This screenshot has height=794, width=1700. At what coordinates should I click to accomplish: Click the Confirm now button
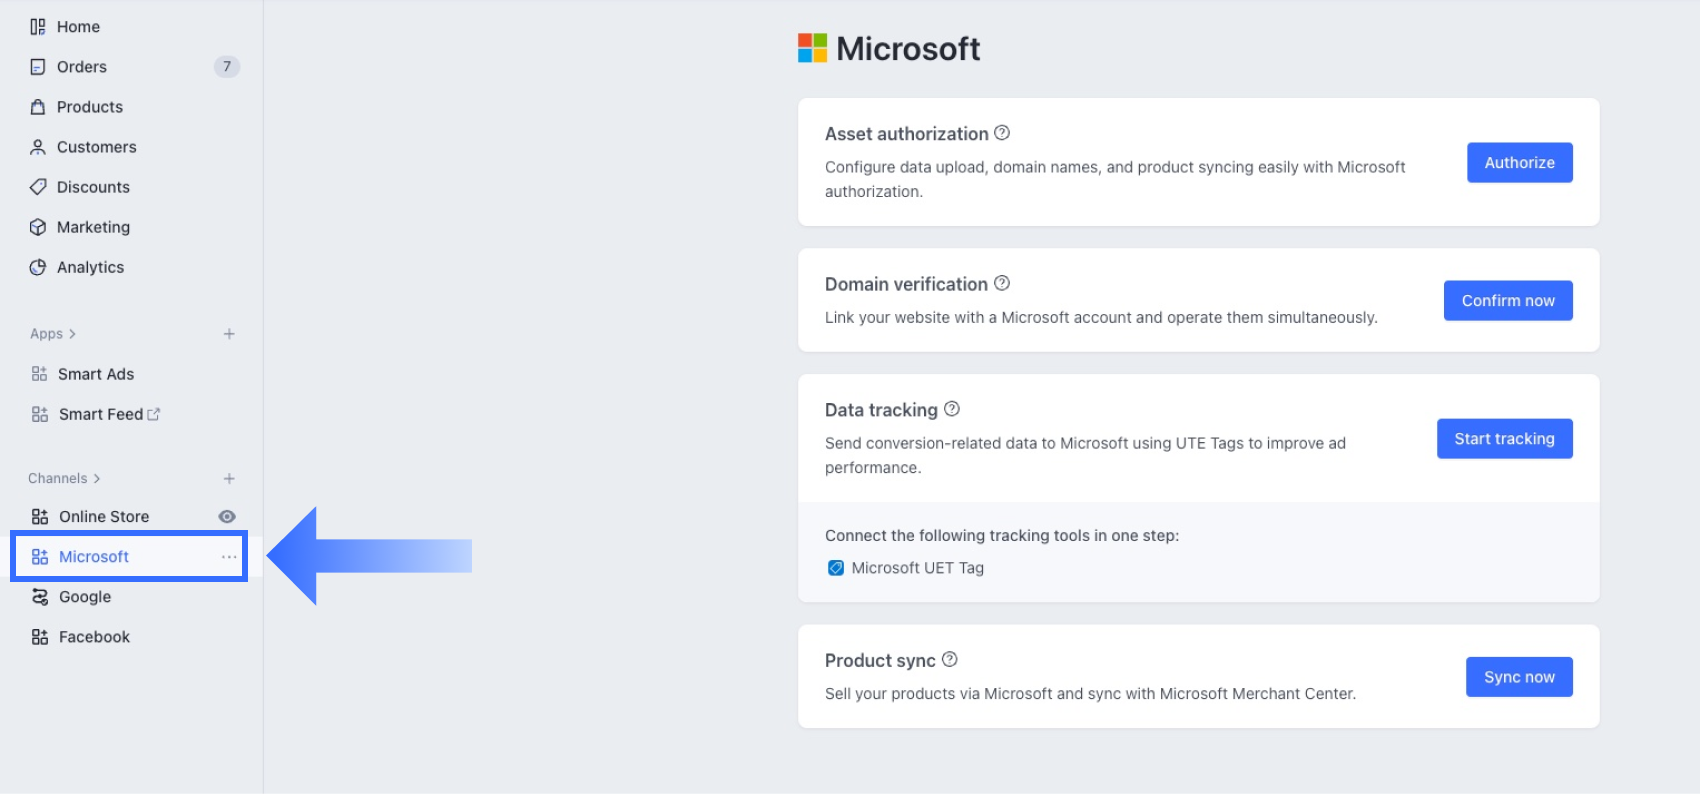[x=1508, y=301]
